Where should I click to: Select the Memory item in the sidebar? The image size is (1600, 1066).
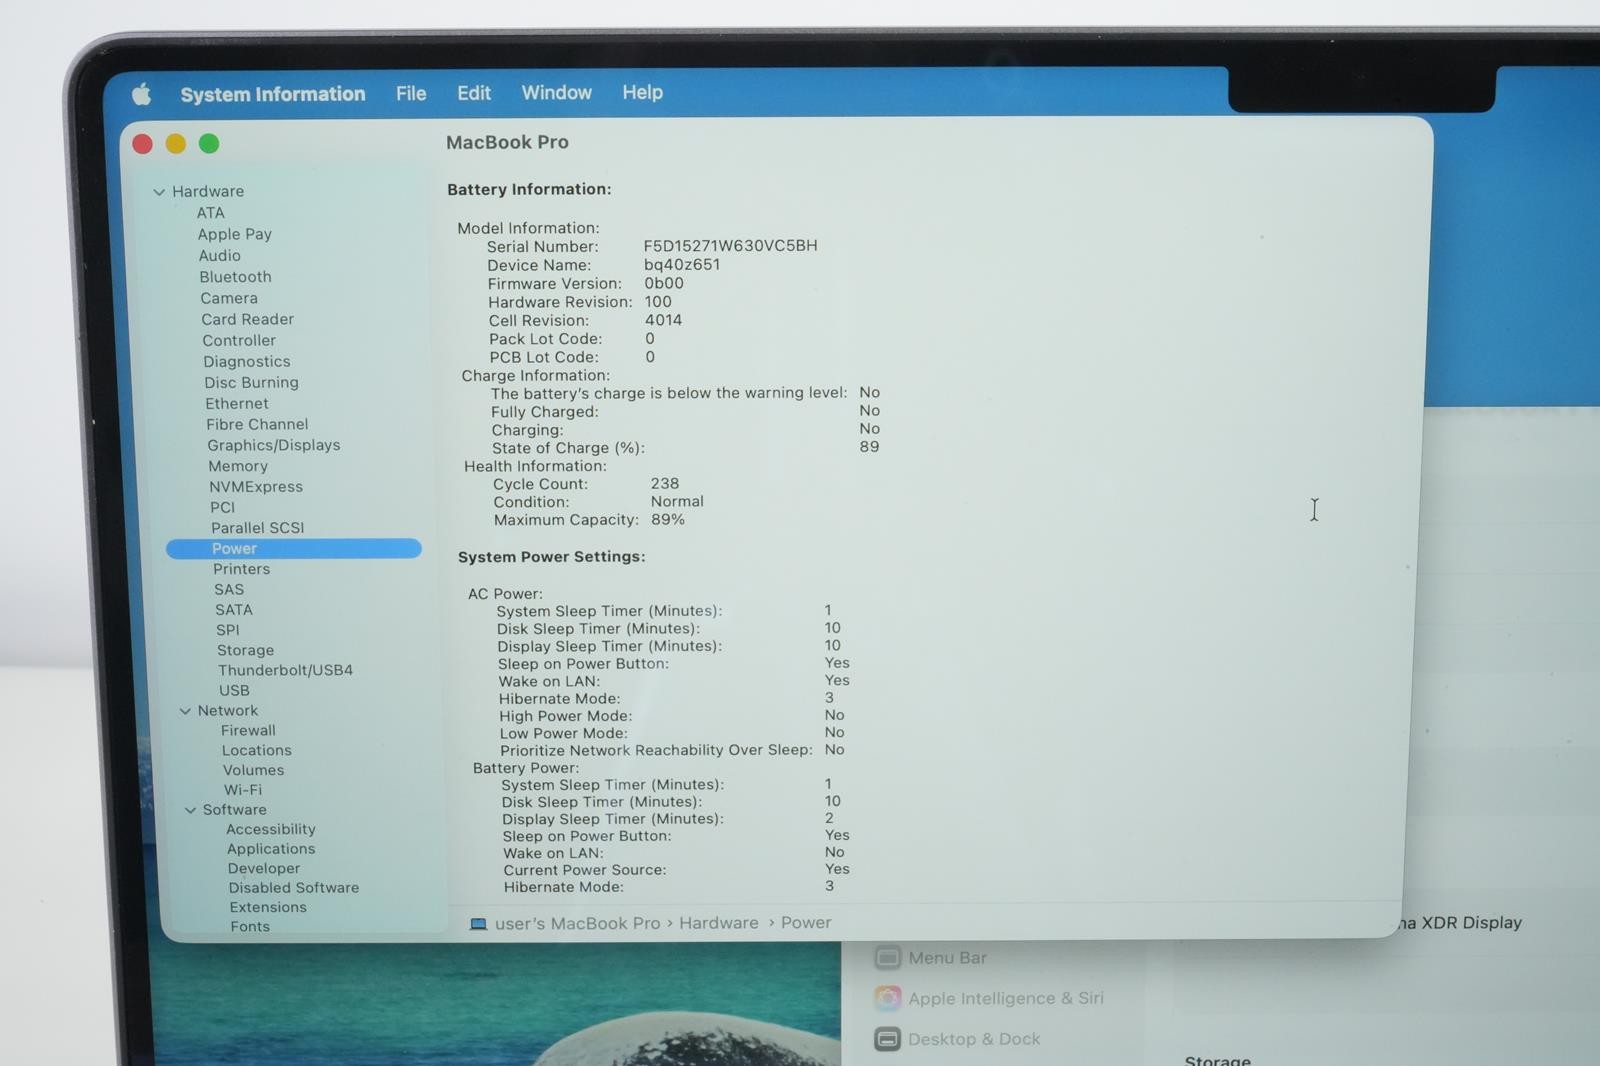point(238,466)
